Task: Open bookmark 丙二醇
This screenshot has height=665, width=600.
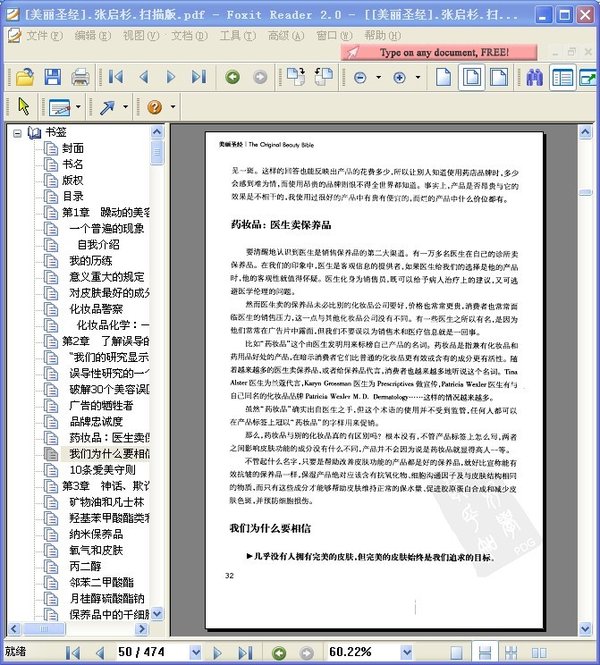Action: 85,567
